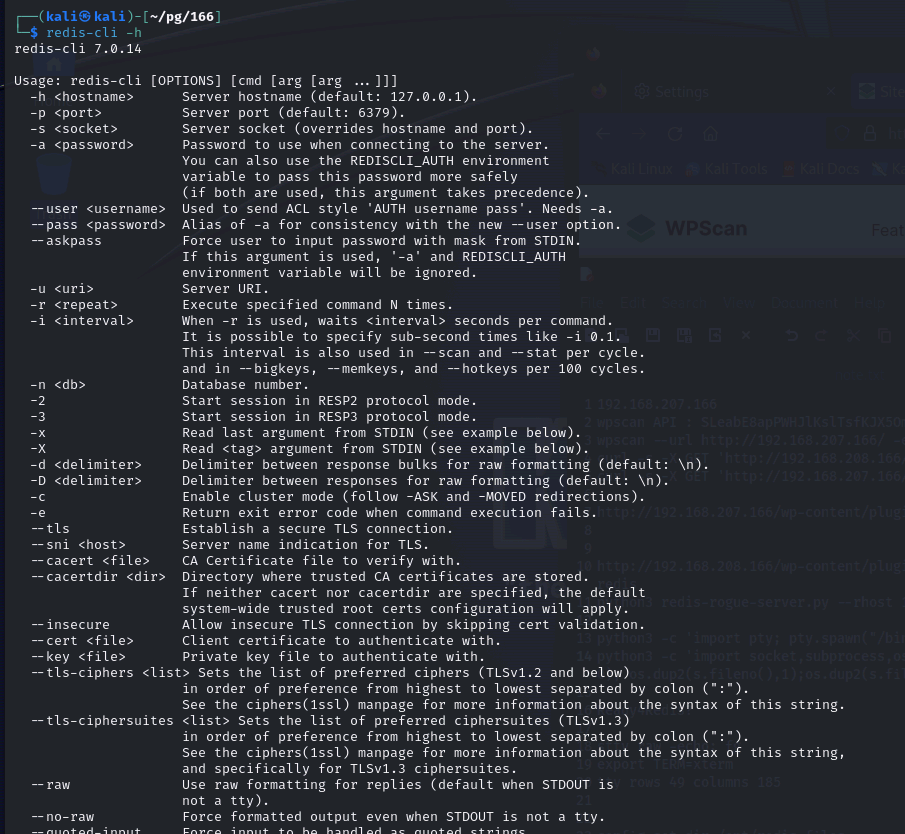
Task: Click the '--pass <password>' option text
Action: point(98,225)
